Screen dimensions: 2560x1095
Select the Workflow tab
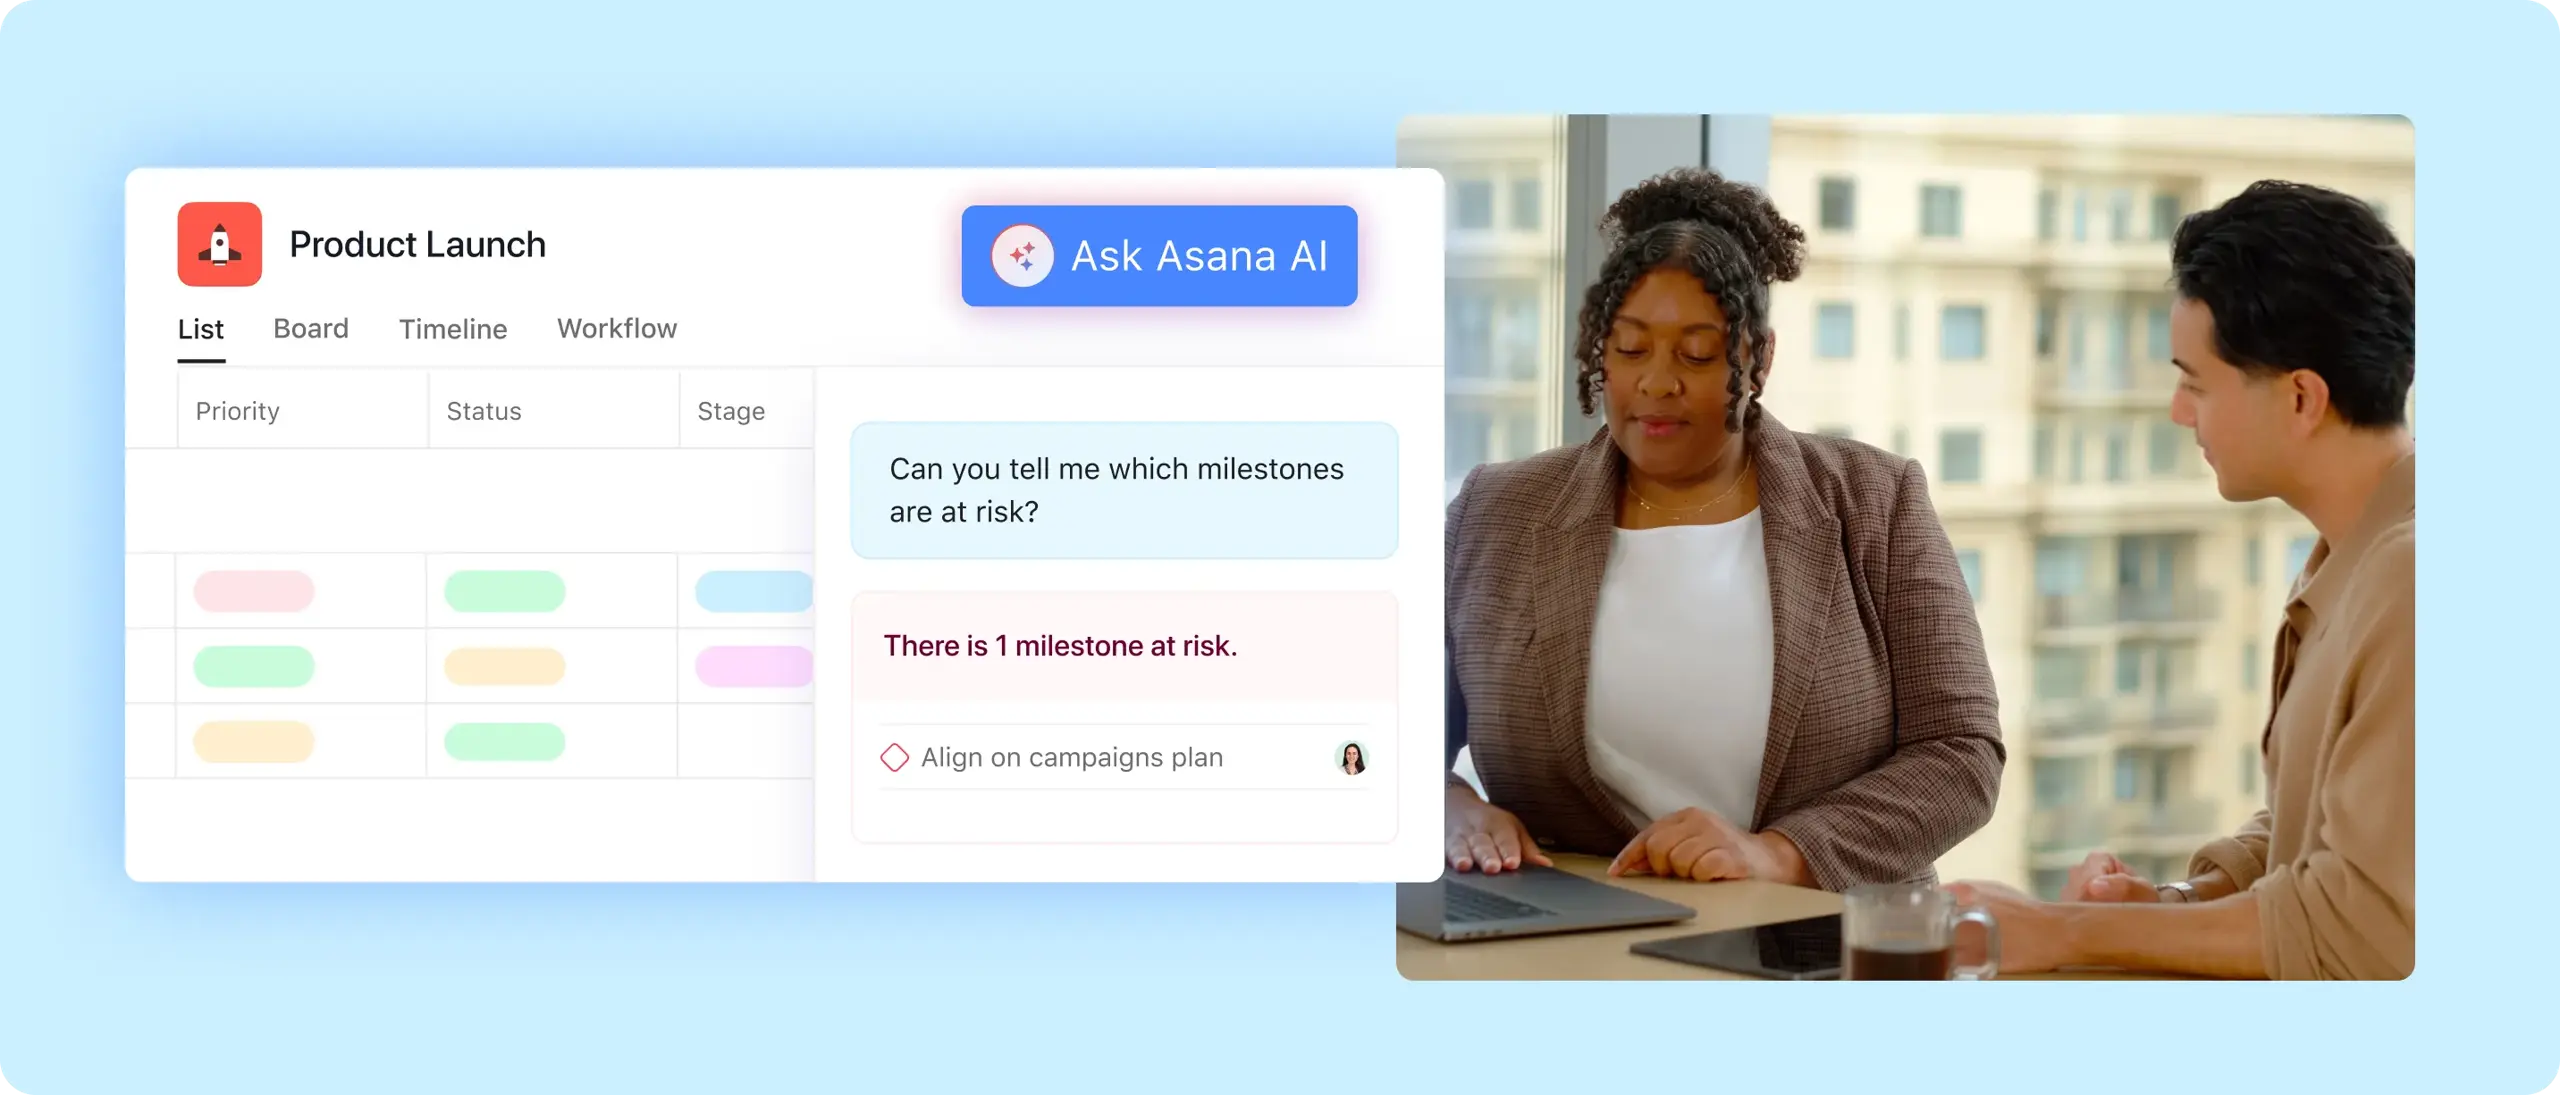coord(616,328)
